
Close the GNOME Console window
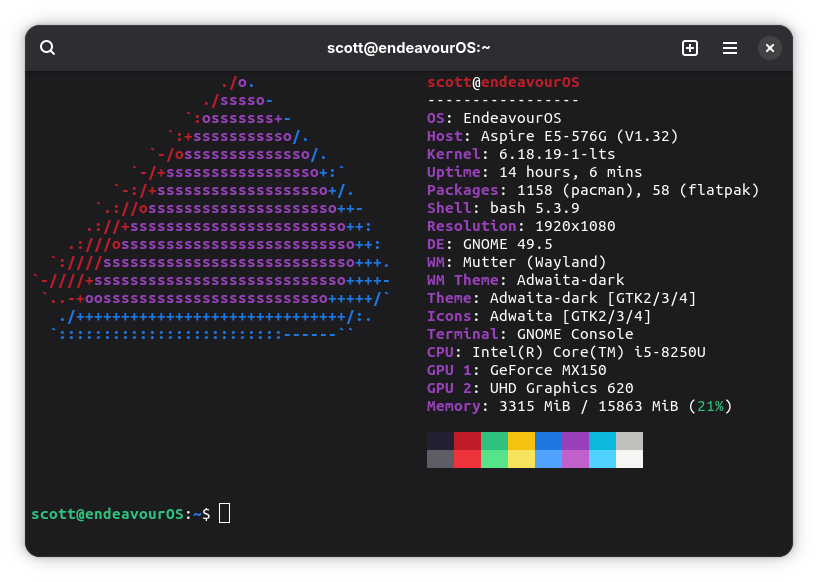pos(769,48)
